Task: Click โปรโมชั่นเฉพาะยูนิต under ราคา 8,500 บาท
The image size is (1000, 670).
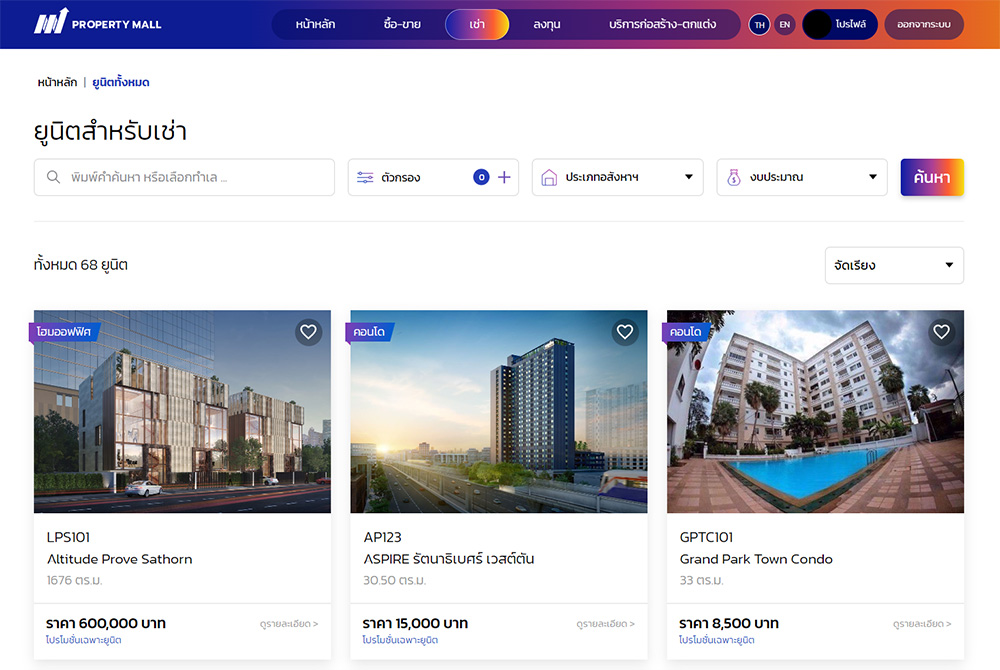Action: pos(716,640)
